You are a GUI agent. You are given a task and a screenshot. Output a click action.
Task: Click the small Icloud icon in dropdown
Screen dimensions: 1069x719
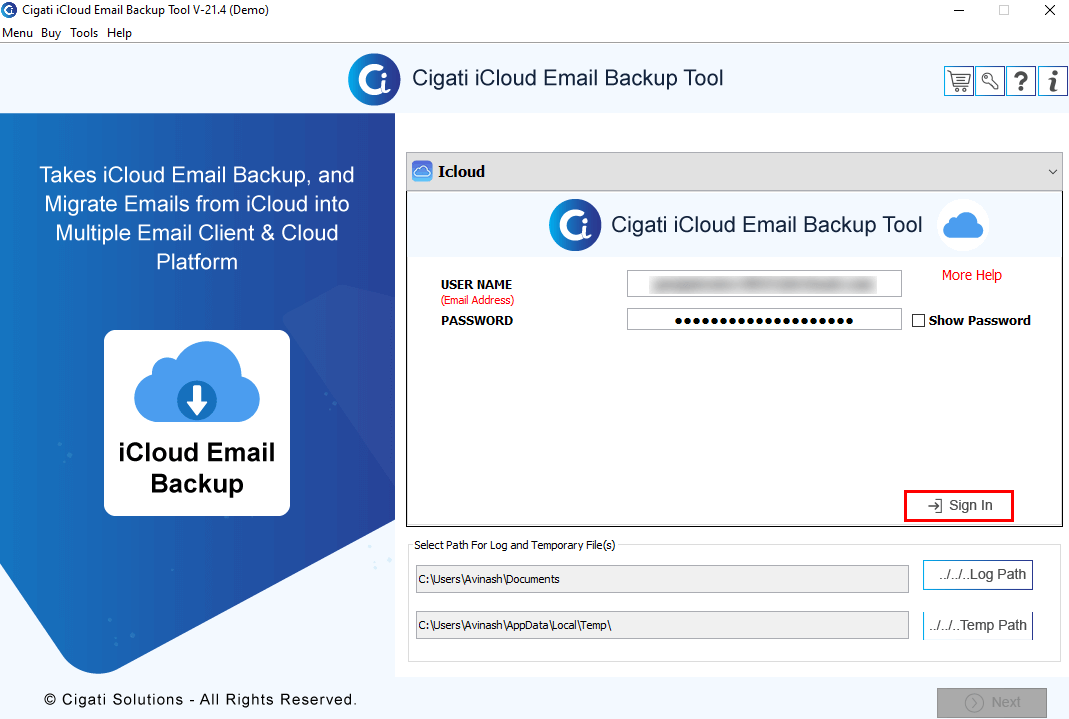tap(422, 171)
